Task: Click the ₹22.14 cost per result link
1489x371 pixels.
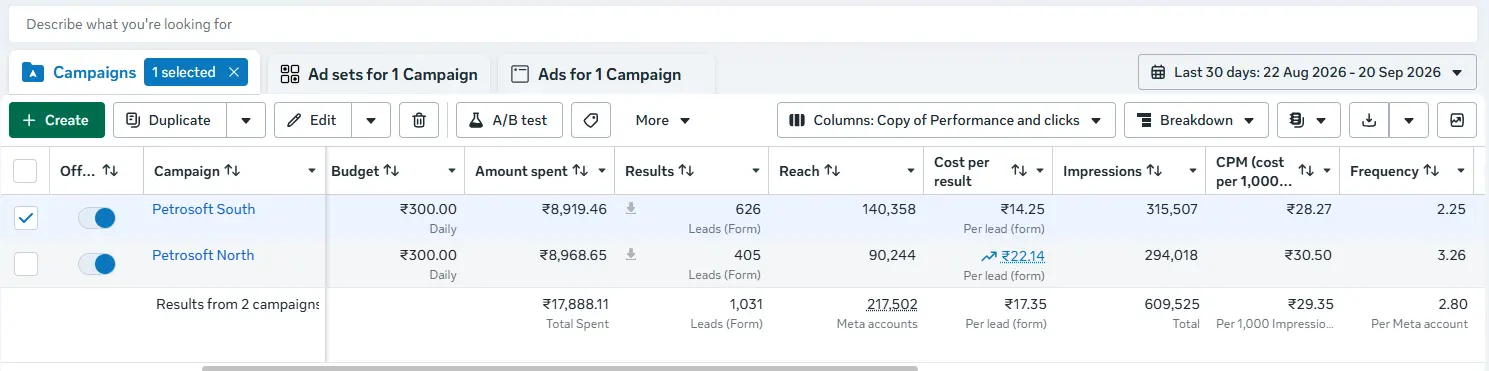Action: (x=1023, y=256)
